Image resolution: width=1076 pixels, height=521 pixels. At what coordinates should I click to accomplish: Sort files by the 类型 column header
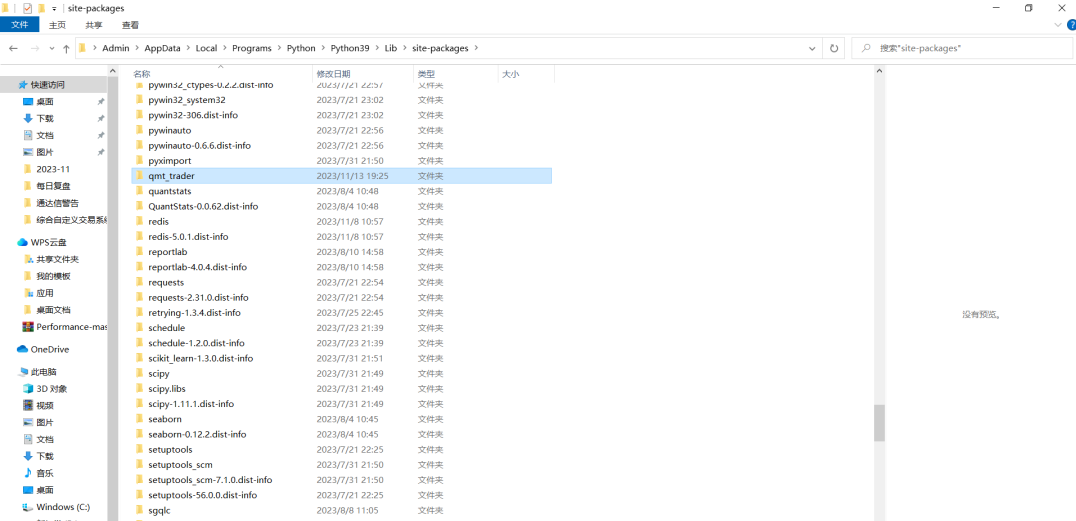point(426,73)
